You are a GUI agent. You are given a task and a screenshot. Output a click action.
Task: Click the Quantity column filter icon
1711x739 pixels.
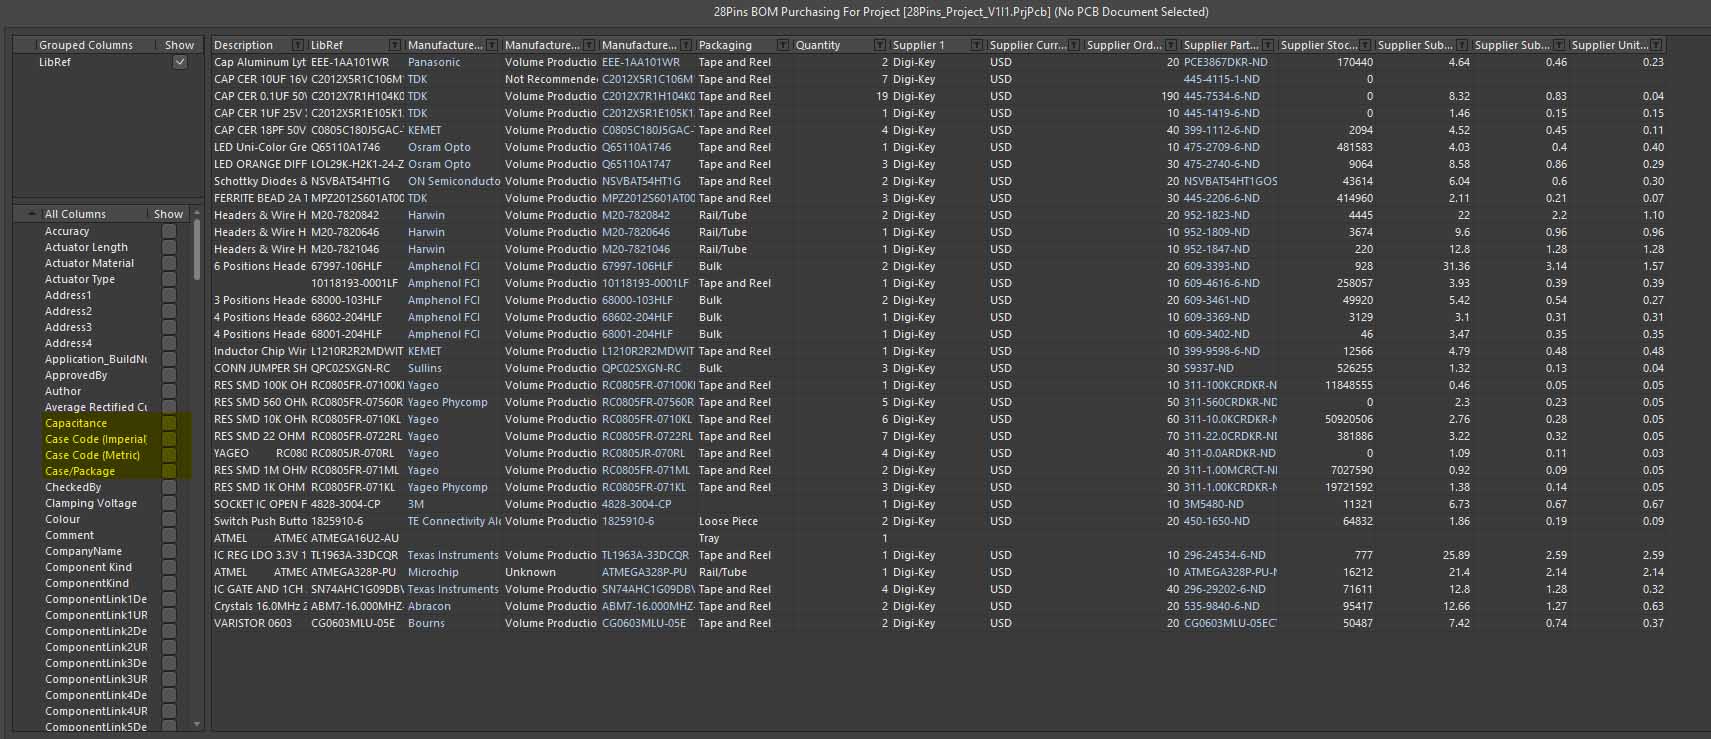pos(879,45)
